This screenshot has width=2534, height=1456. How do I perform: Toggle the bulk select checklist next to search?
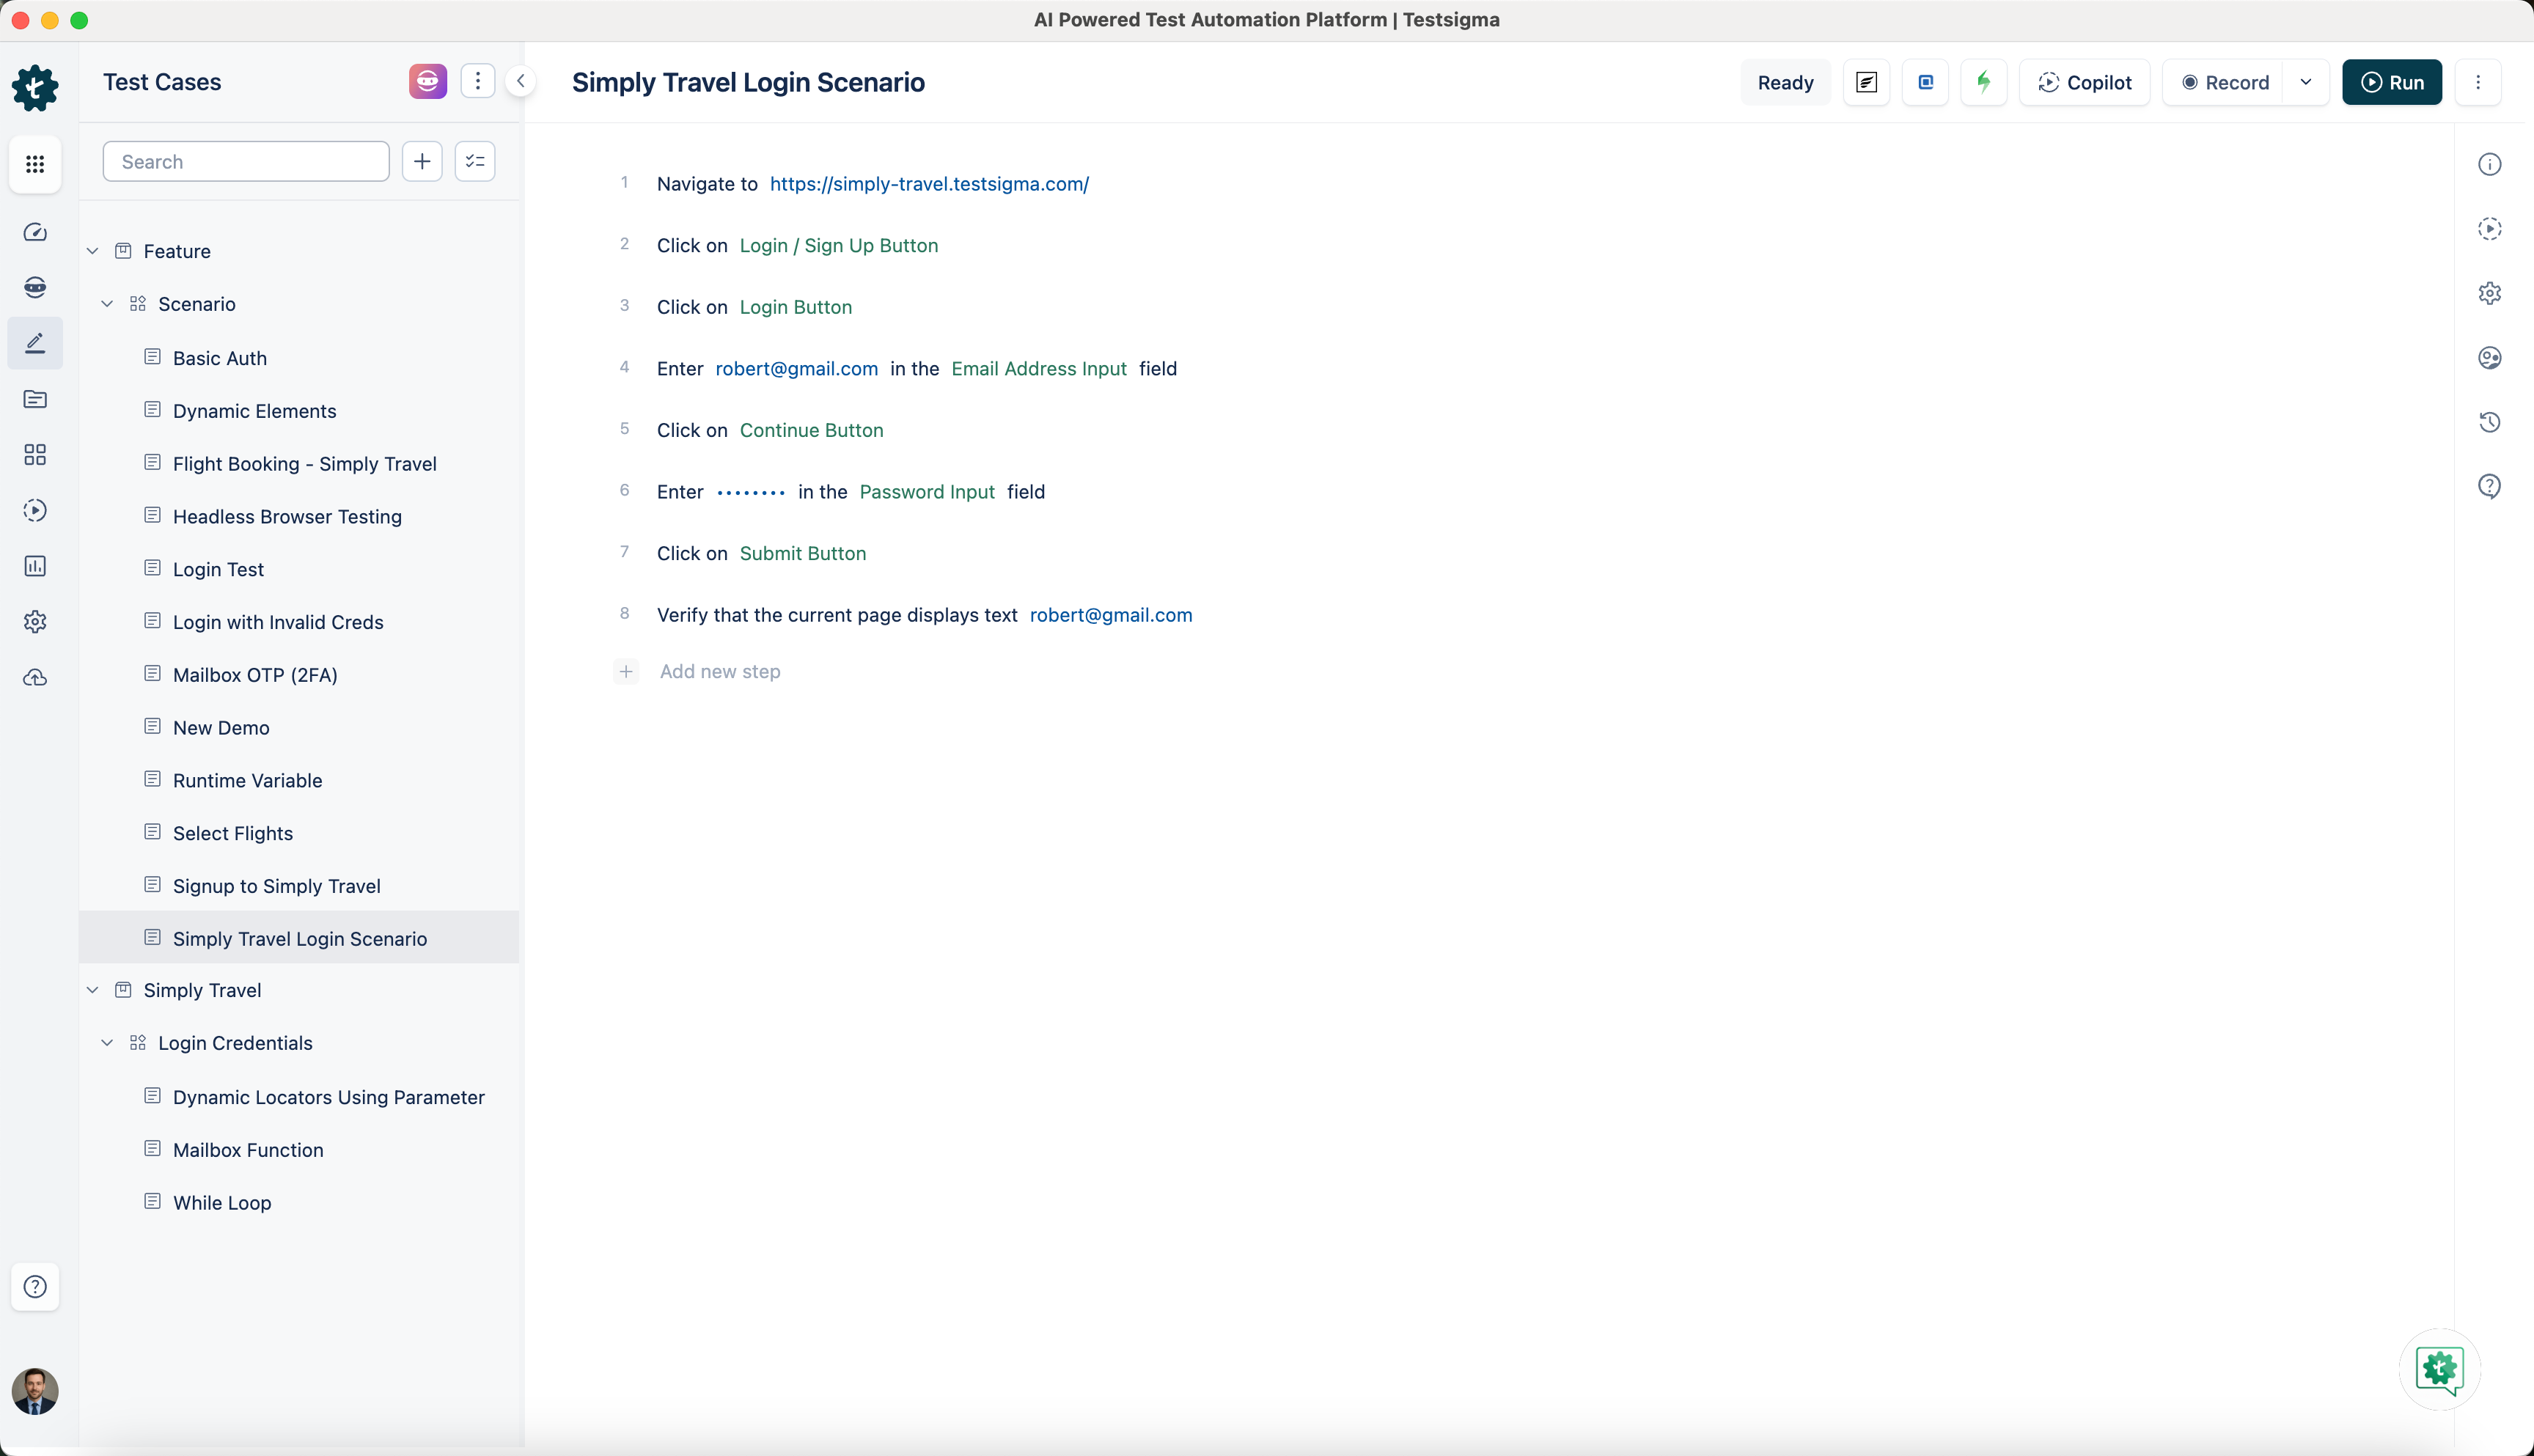tap(474, 161)
